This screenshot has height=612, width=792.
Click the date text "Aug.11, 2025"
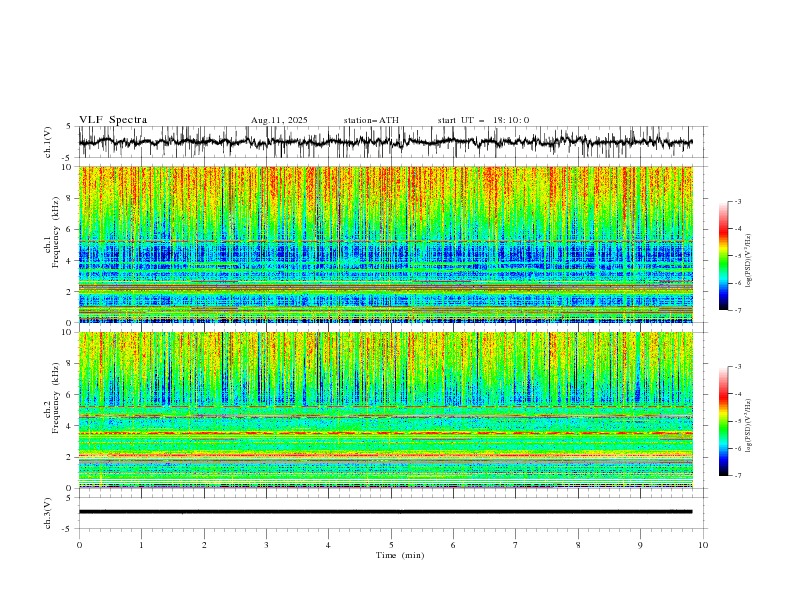point(279,120)
